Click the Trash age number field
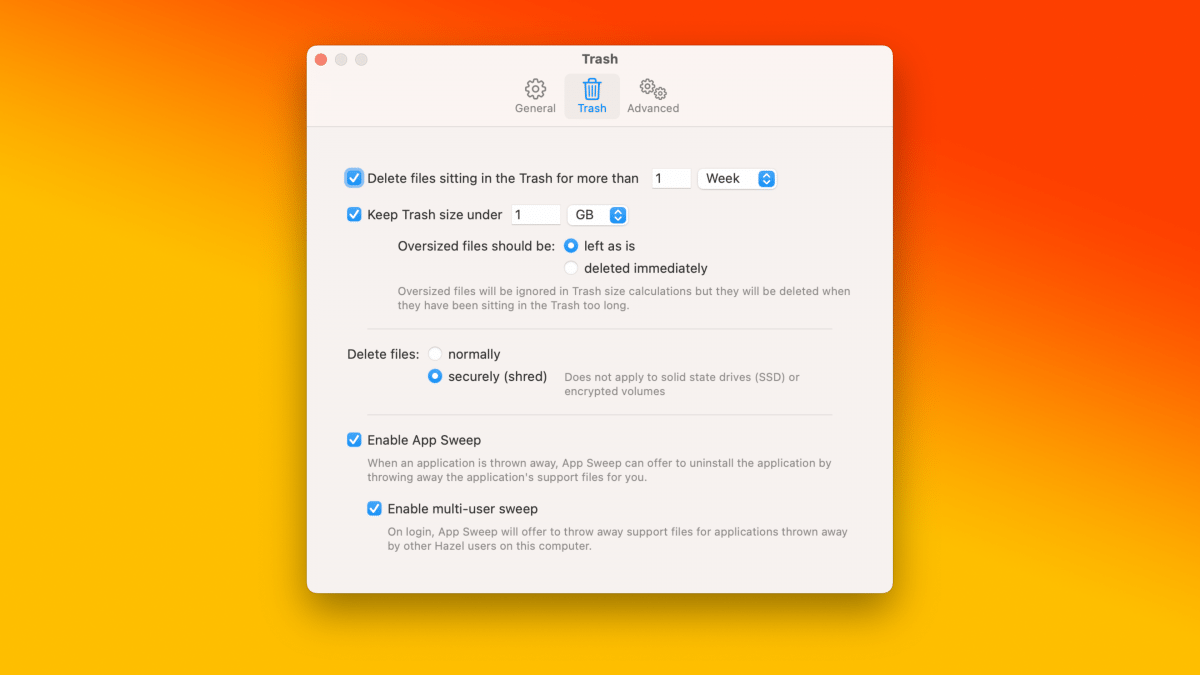This screenshot has width=1200, height=675. (671, 178)
